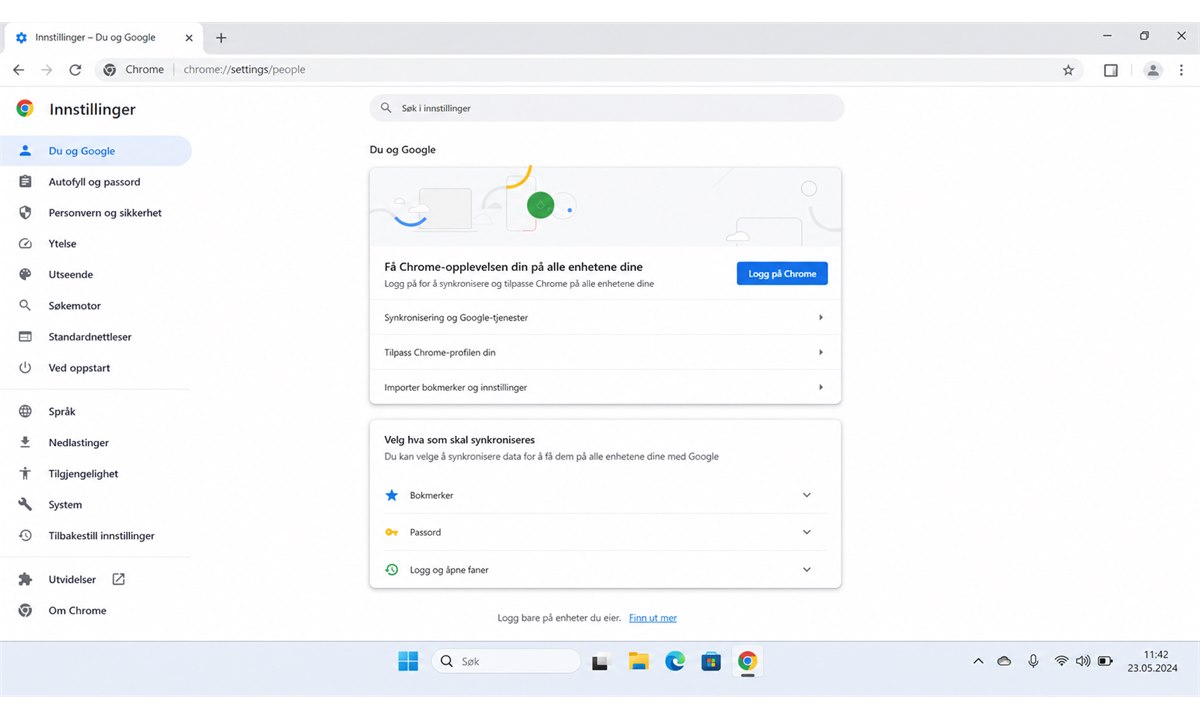Click the shield icon beside Personvern og sikkerhet

tap(26, 213)
